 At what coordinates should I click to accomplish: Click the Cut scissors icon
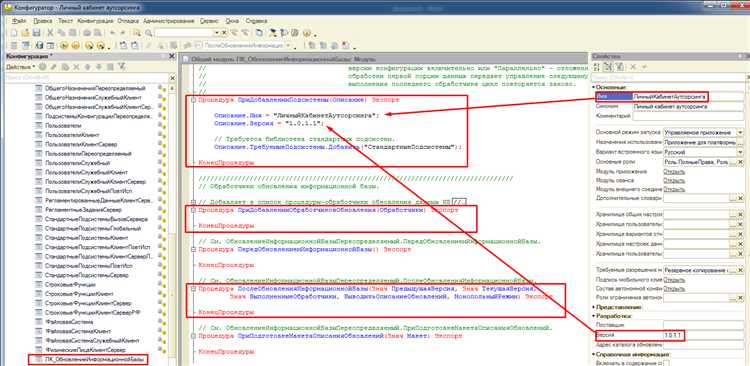tap(50, 33)
